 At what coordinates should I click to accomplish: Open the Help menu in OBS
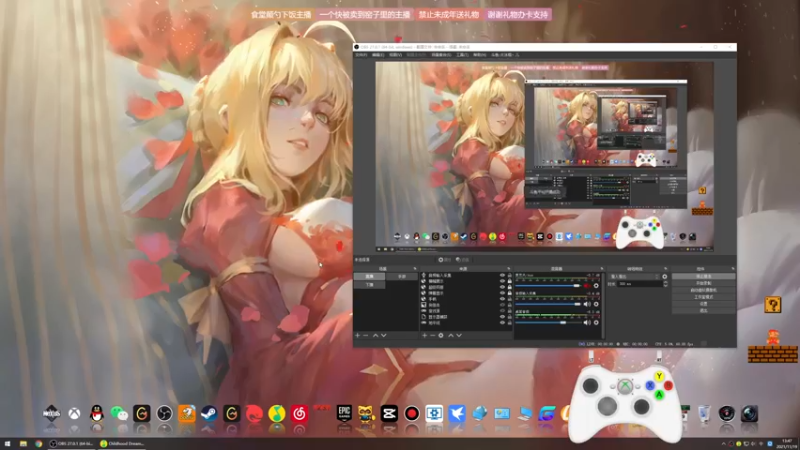click(x=479, y=55)
